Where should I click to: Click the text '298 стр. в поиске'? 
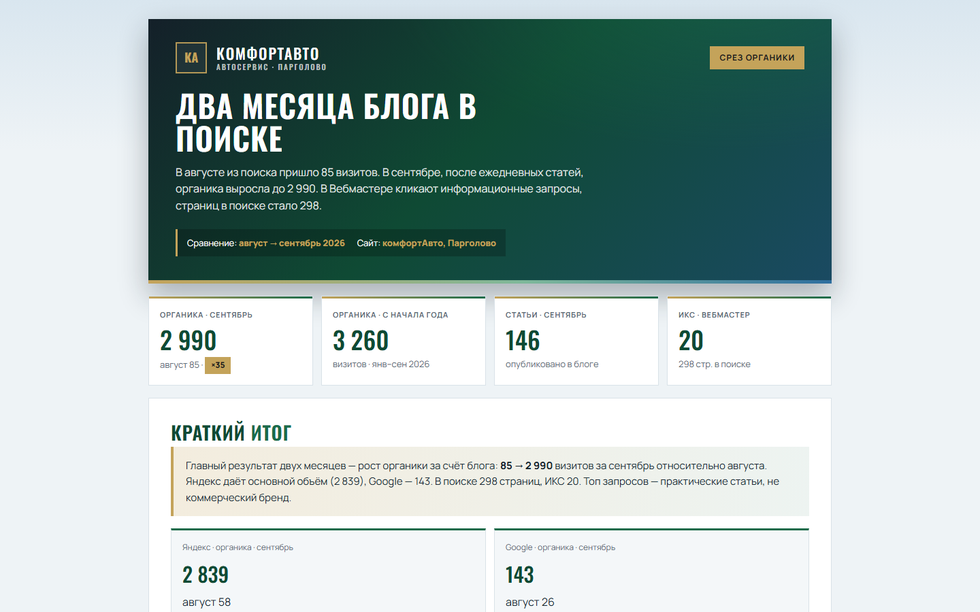click(x=714, y=364)
